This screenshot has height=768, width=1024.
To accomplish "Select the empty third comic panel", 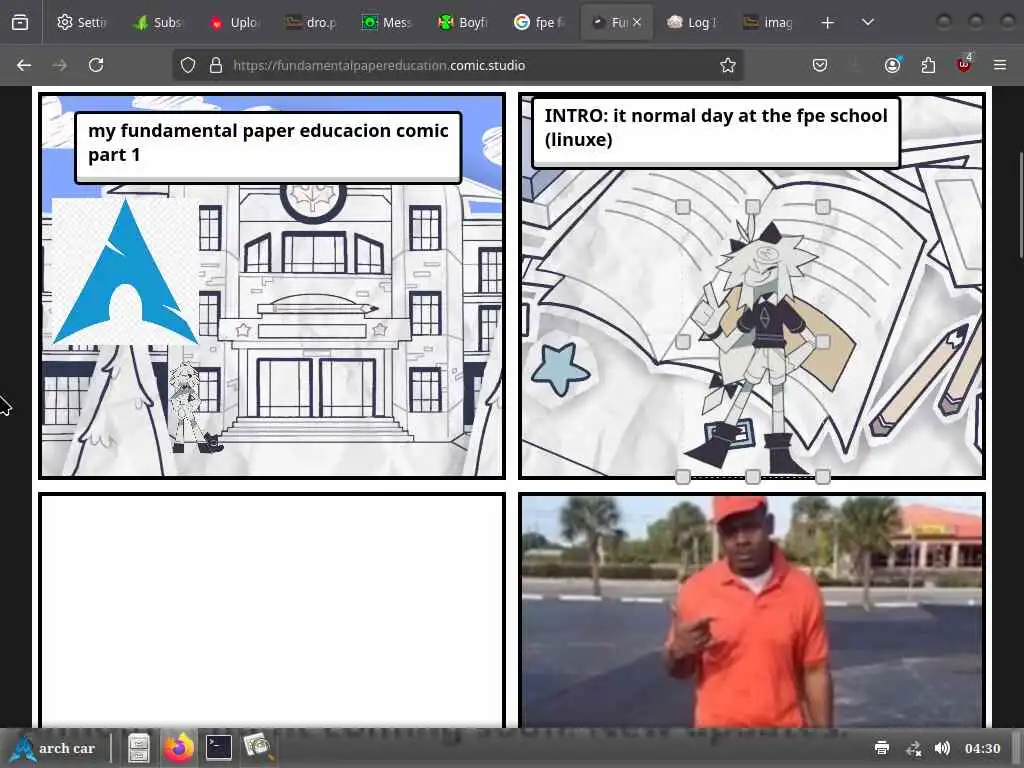I will (272, 611).
